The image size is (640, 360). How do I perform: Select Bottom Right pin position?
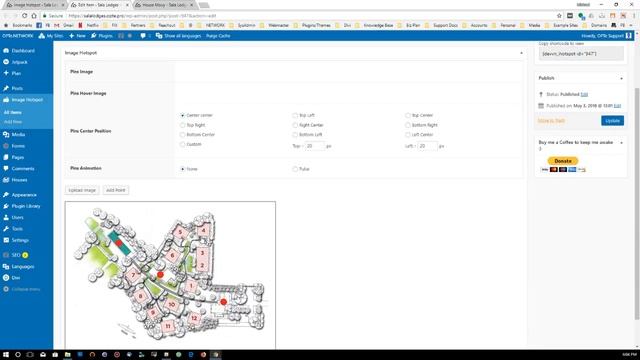[407, 125]
